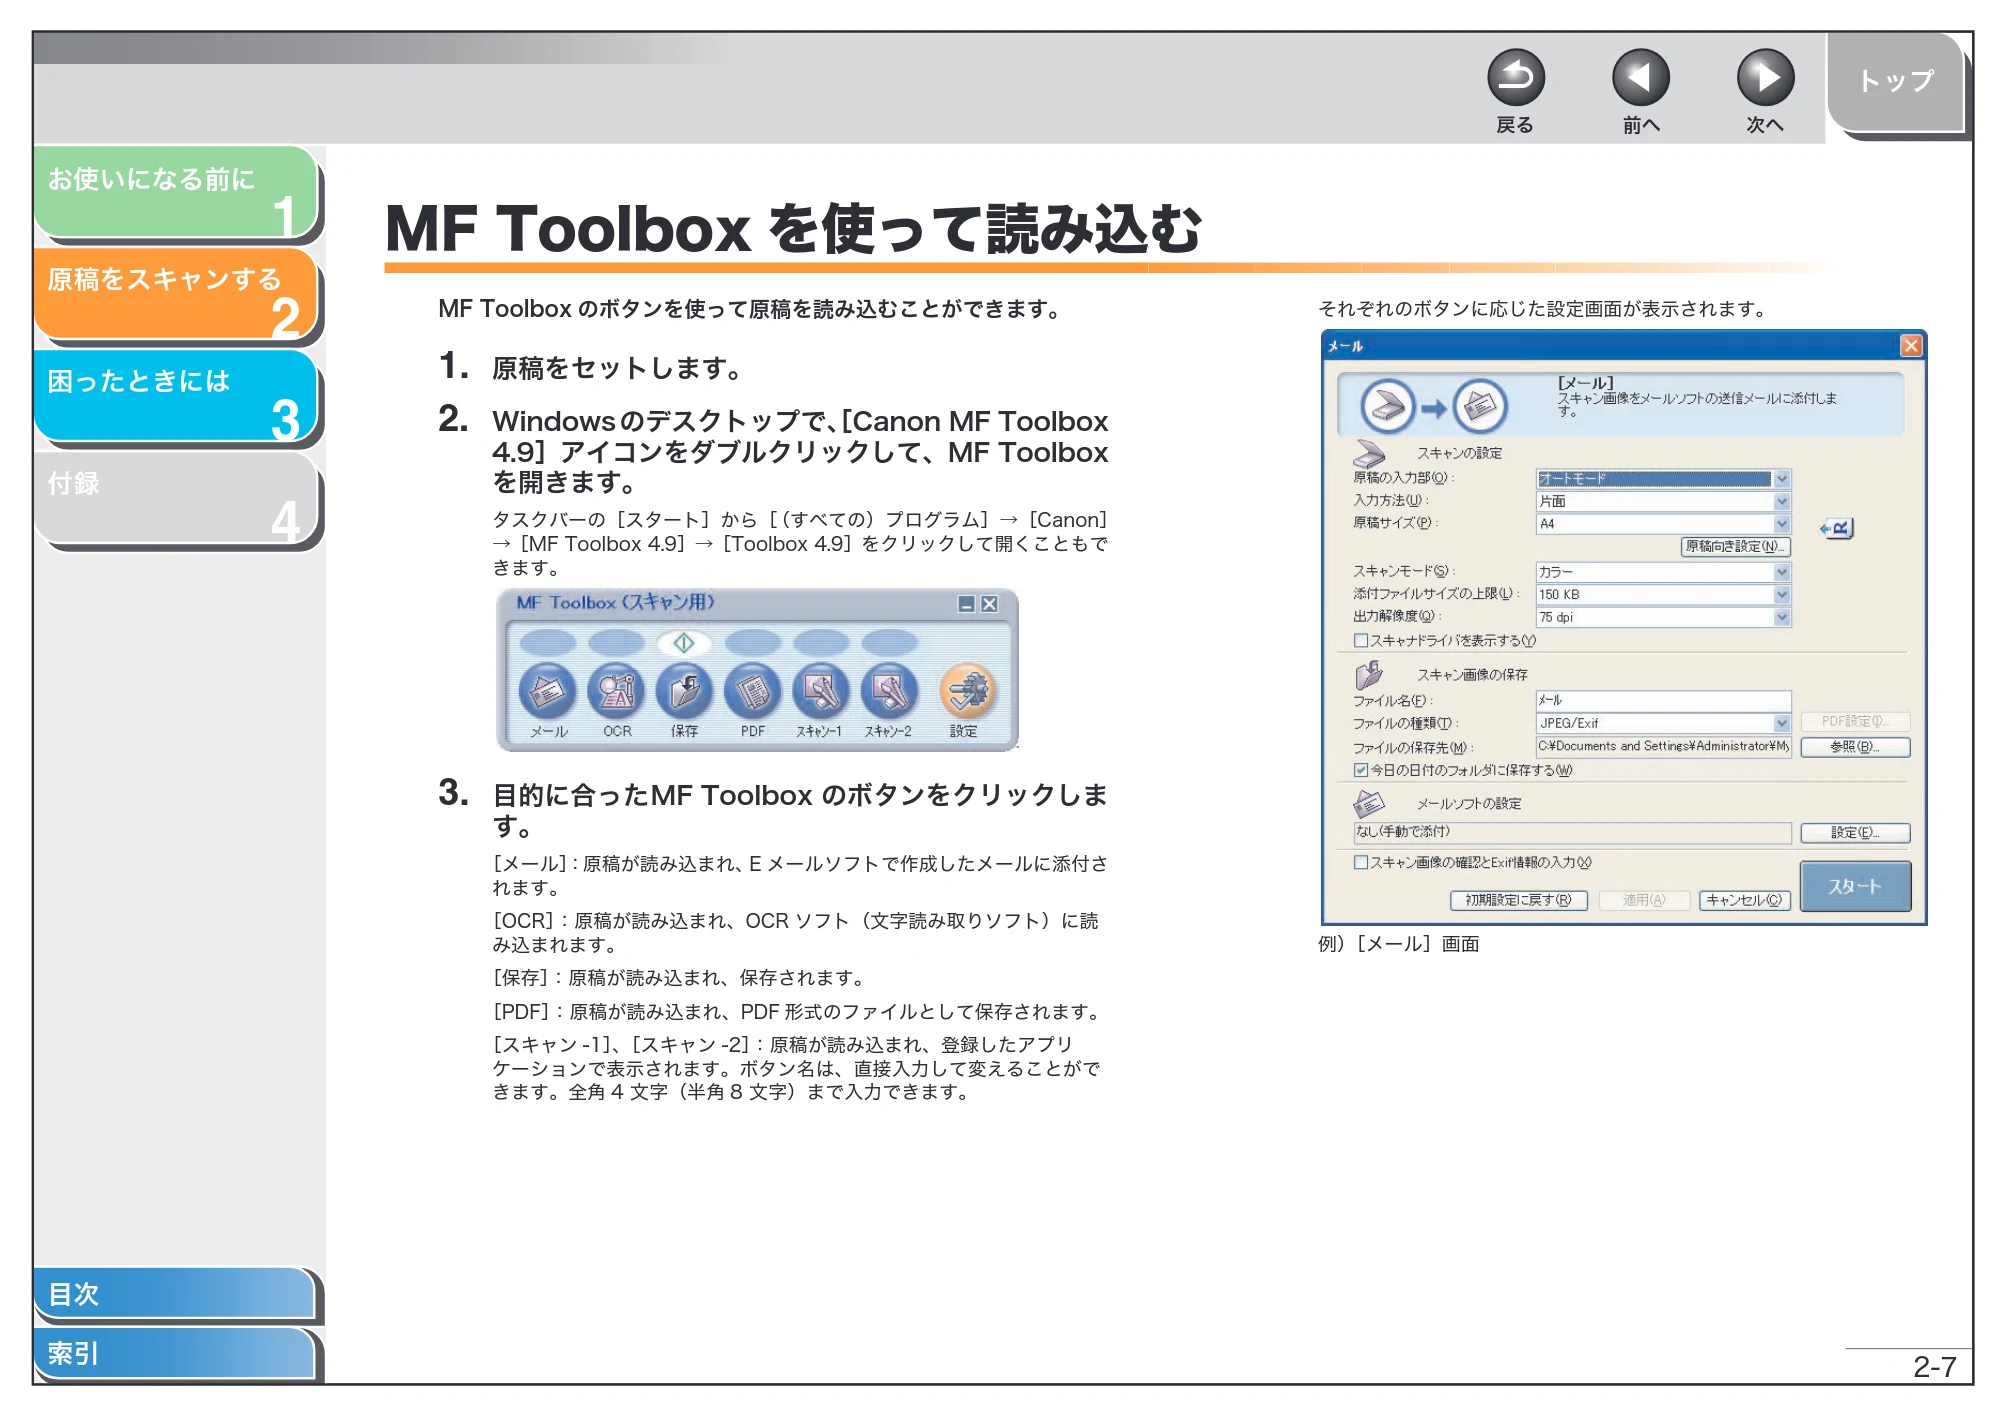2000x1415 pixels.
Task: Click the キャンセル button
Action: pyautogui.click(x=1744, y=900)
